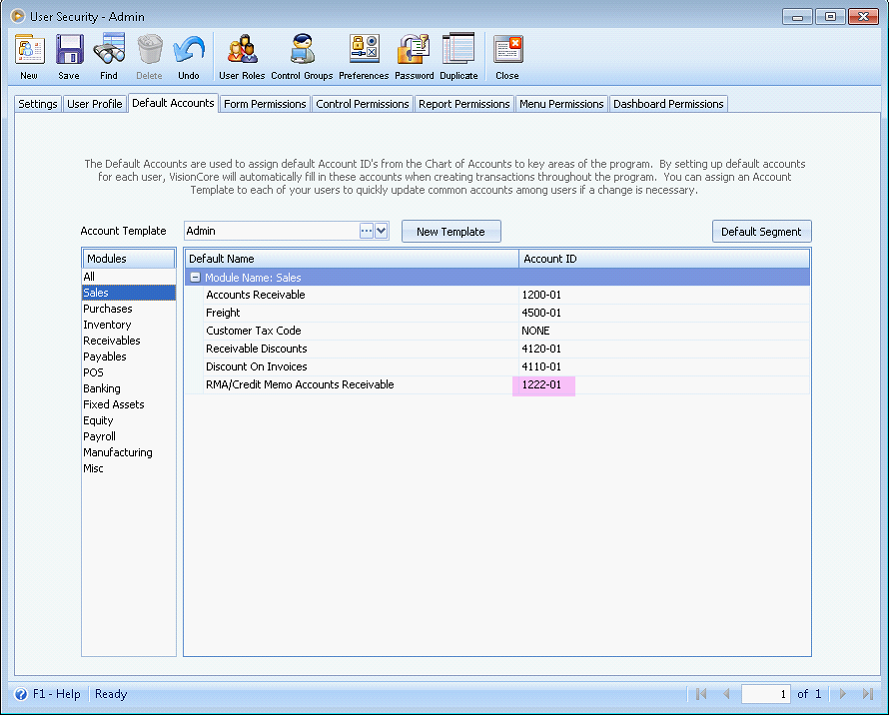Click the record number field in the navigator
This screenshot has height=716, width=890.
766,694
